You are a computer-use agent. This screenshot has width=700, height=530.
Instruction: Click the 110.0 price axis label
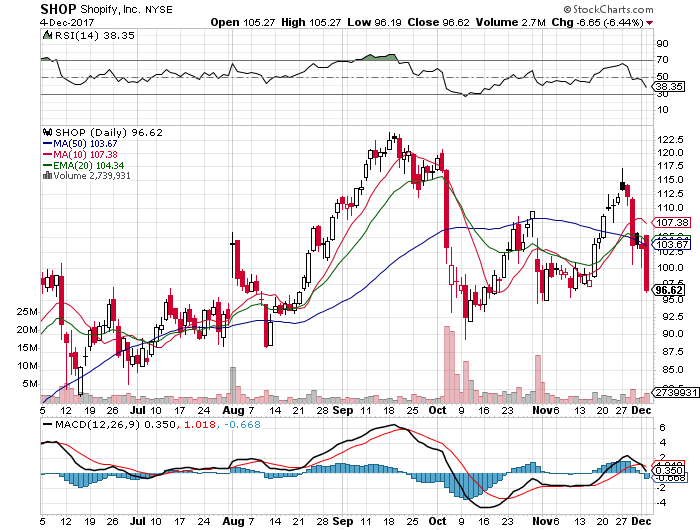(x=671, y=208)
